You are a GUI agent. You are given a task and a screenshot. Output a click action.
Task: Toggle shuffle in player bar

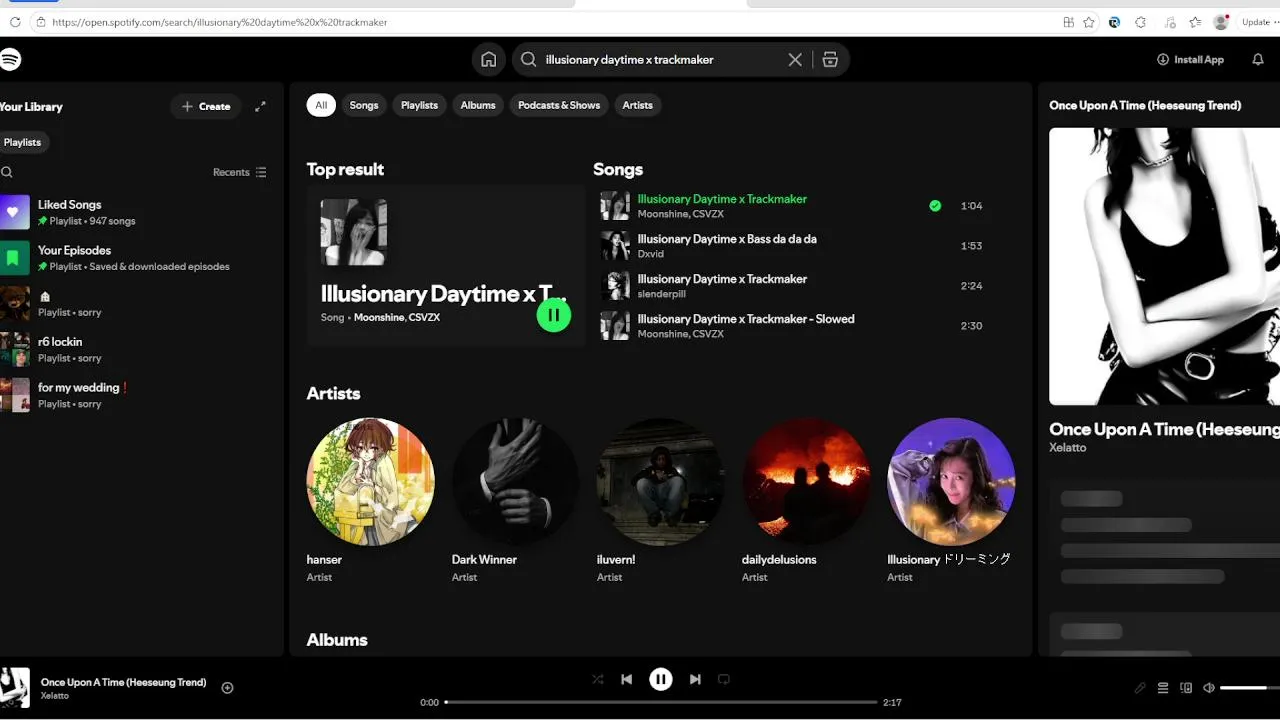click(x=597, y=679)
